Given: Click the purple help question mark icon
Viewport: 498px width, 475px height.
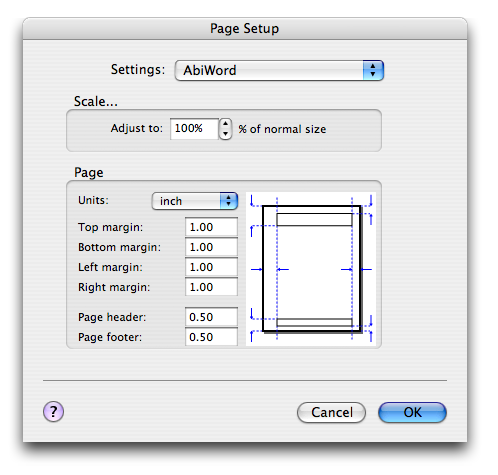Looking at the screenshot, I should tap(53, 411).
